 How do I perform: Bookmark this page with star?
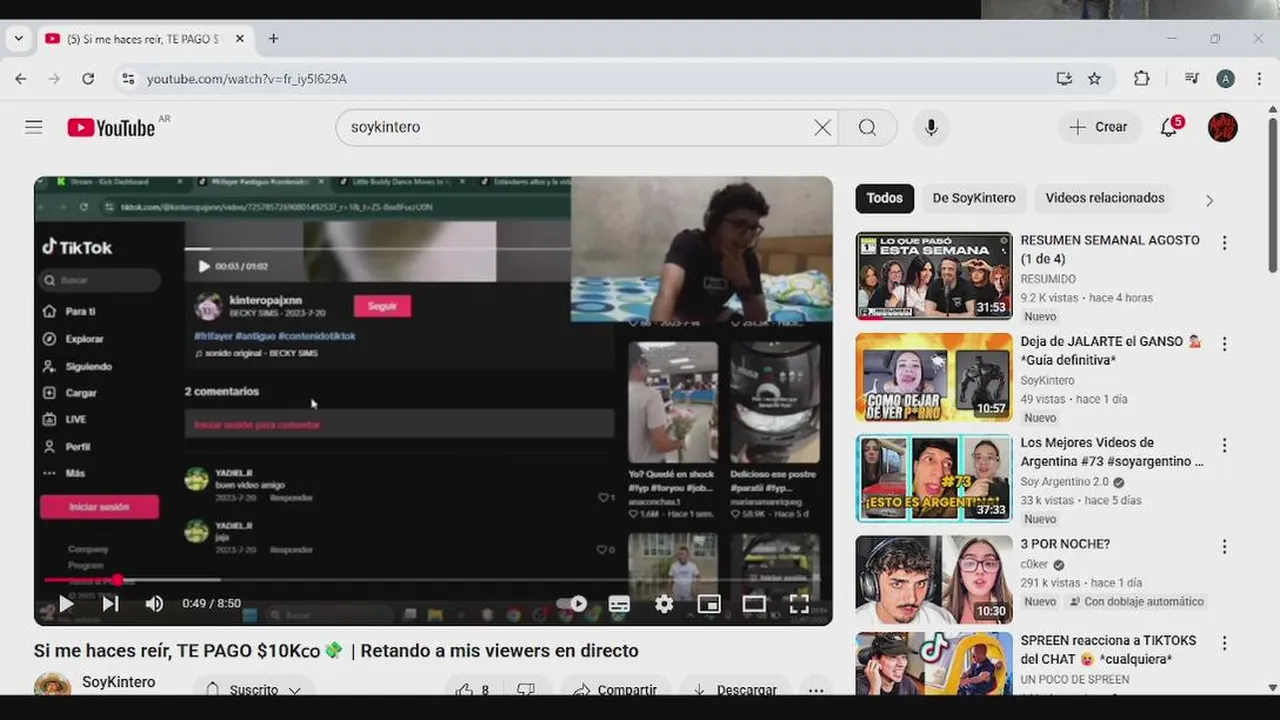pos(1095,78)
